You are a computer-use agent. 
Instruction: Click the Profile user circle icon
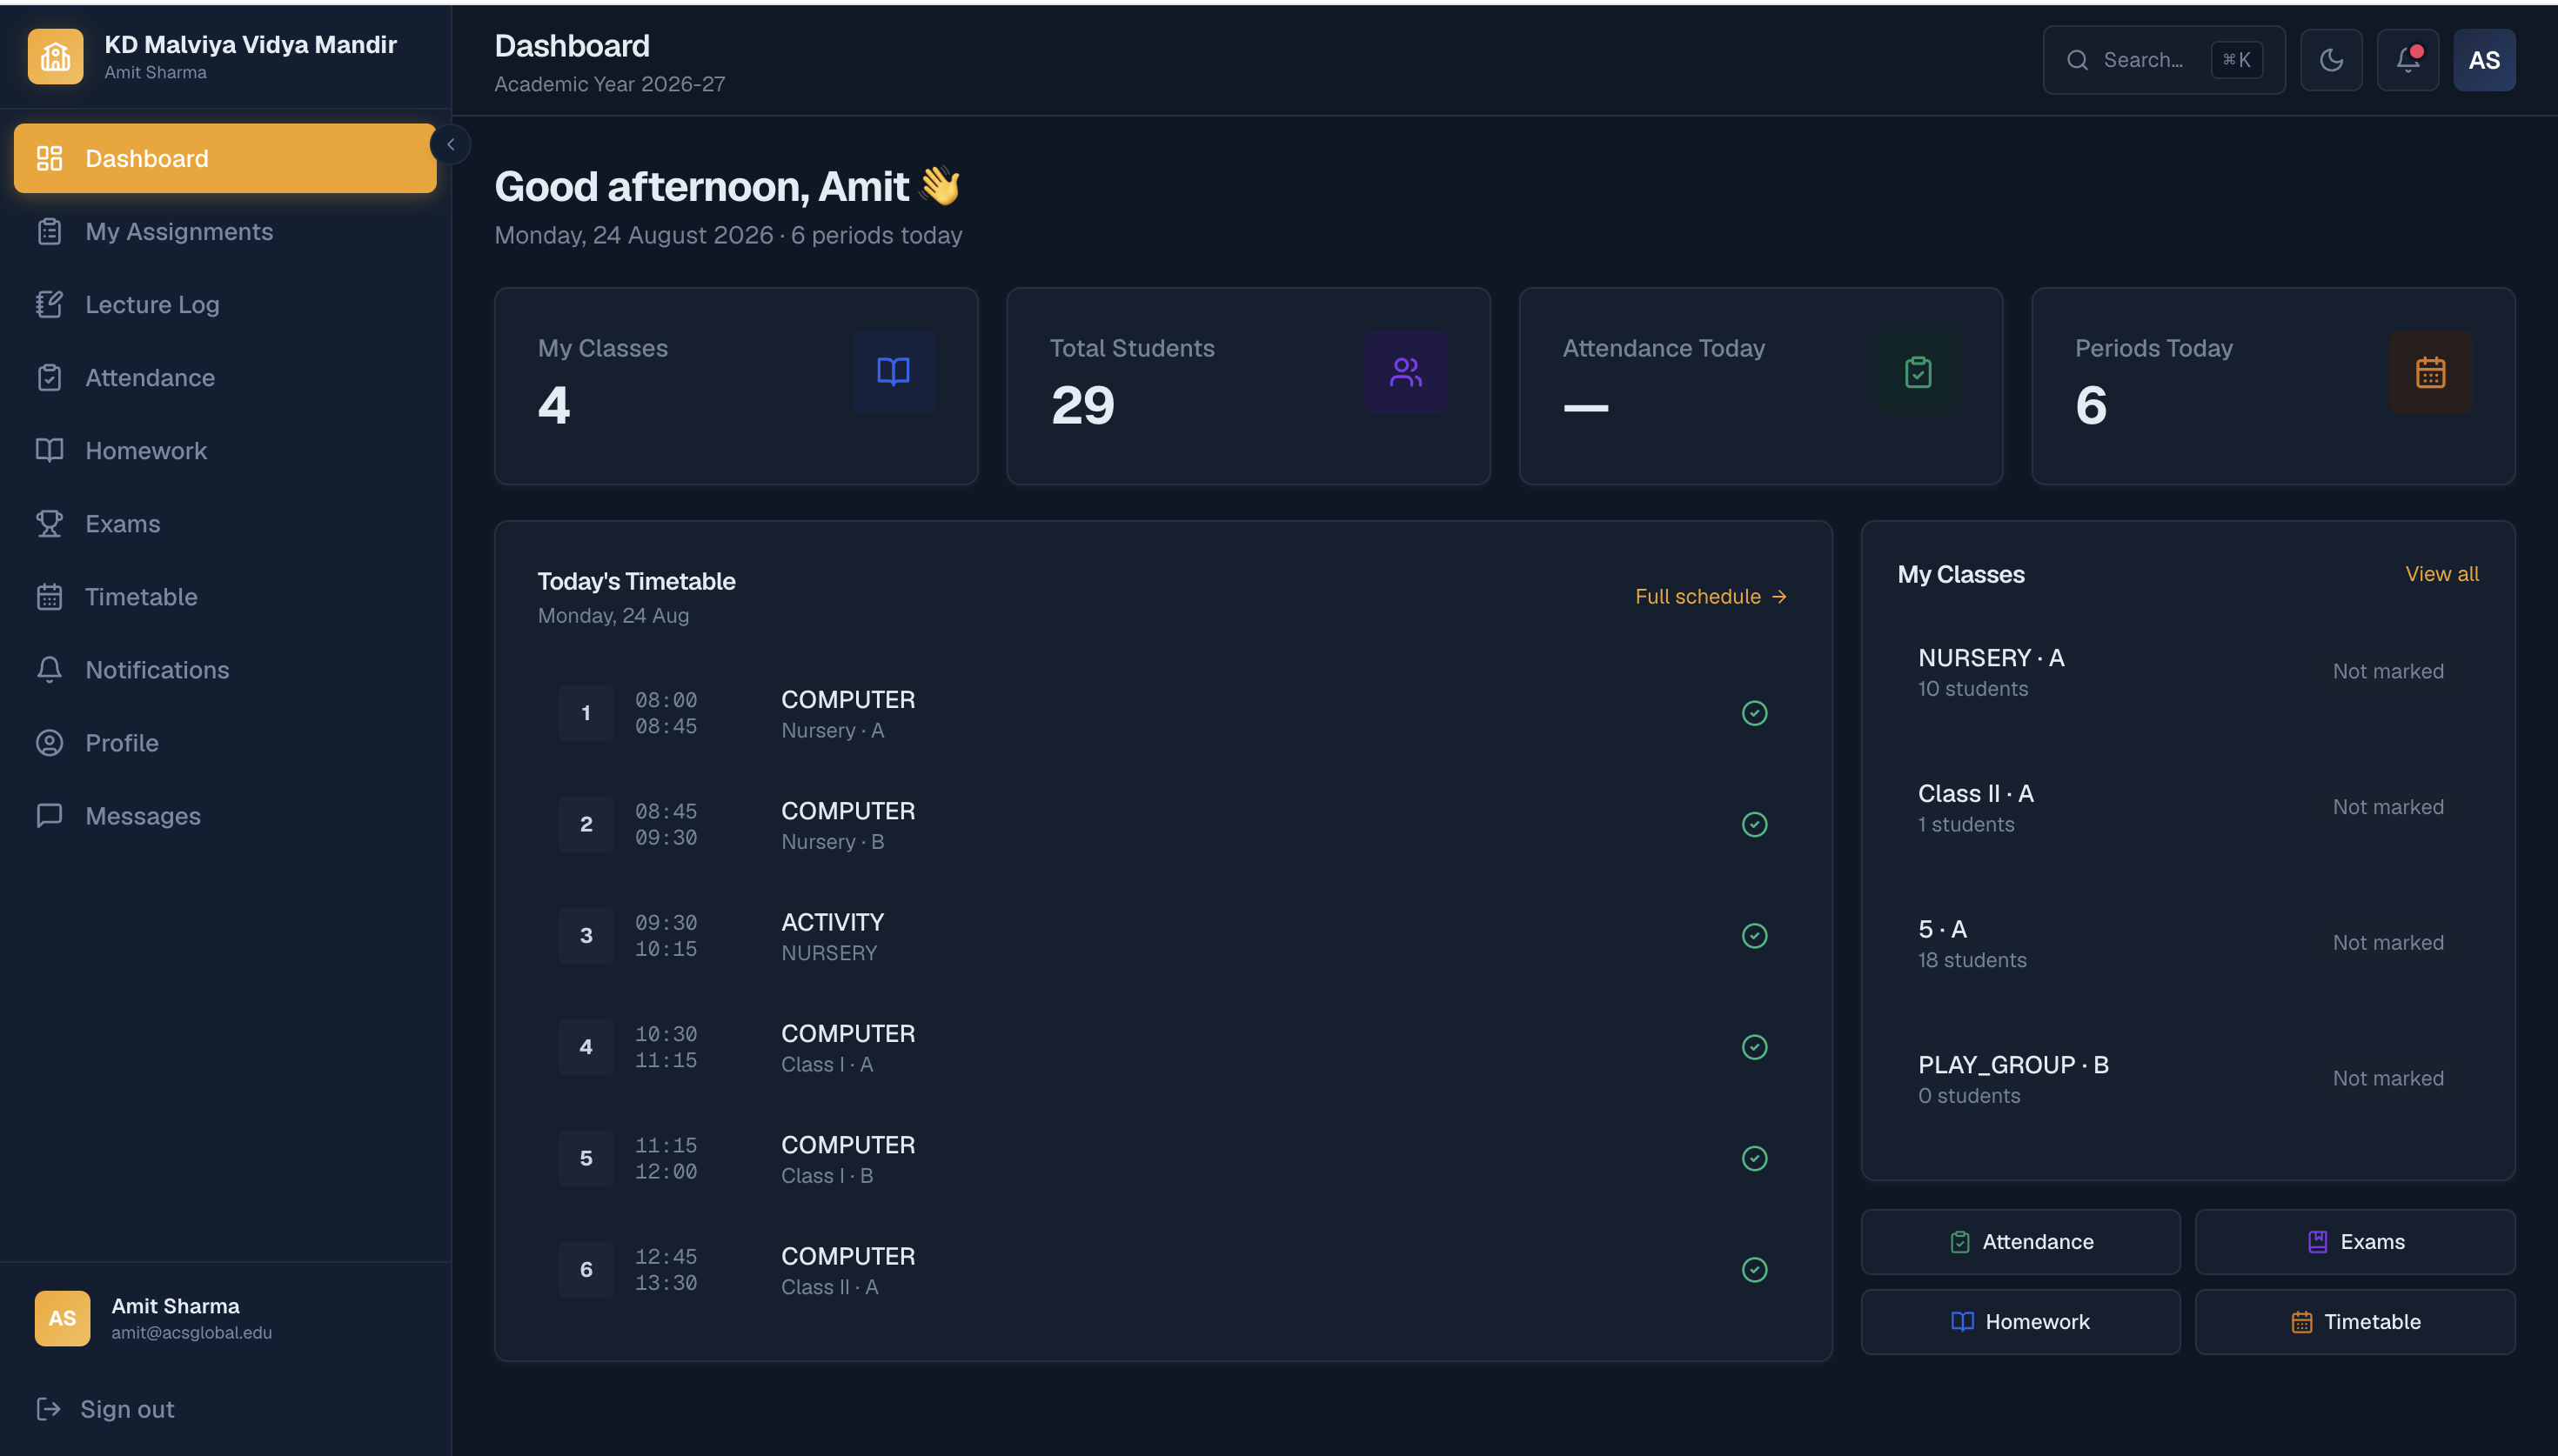[49, 742]
